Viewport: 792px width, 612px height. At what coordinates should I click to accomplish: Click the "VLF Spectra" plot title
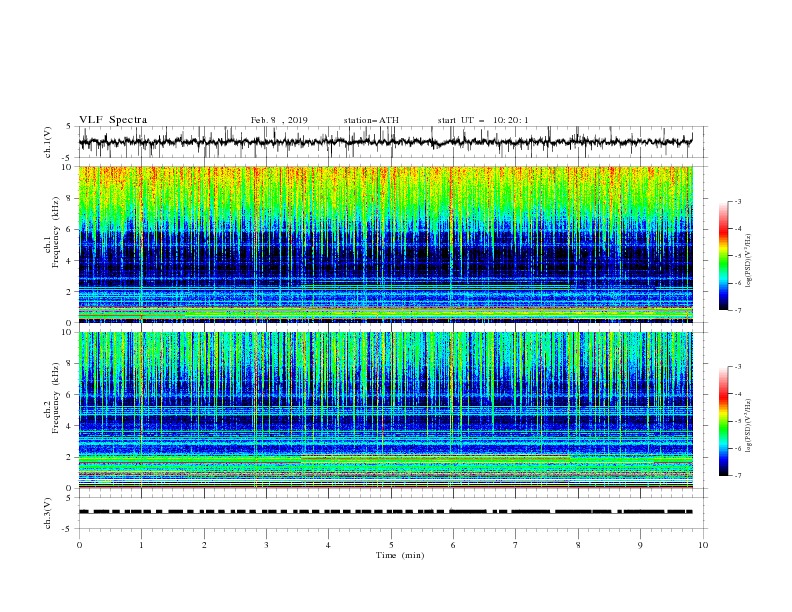tap(113, 120)
